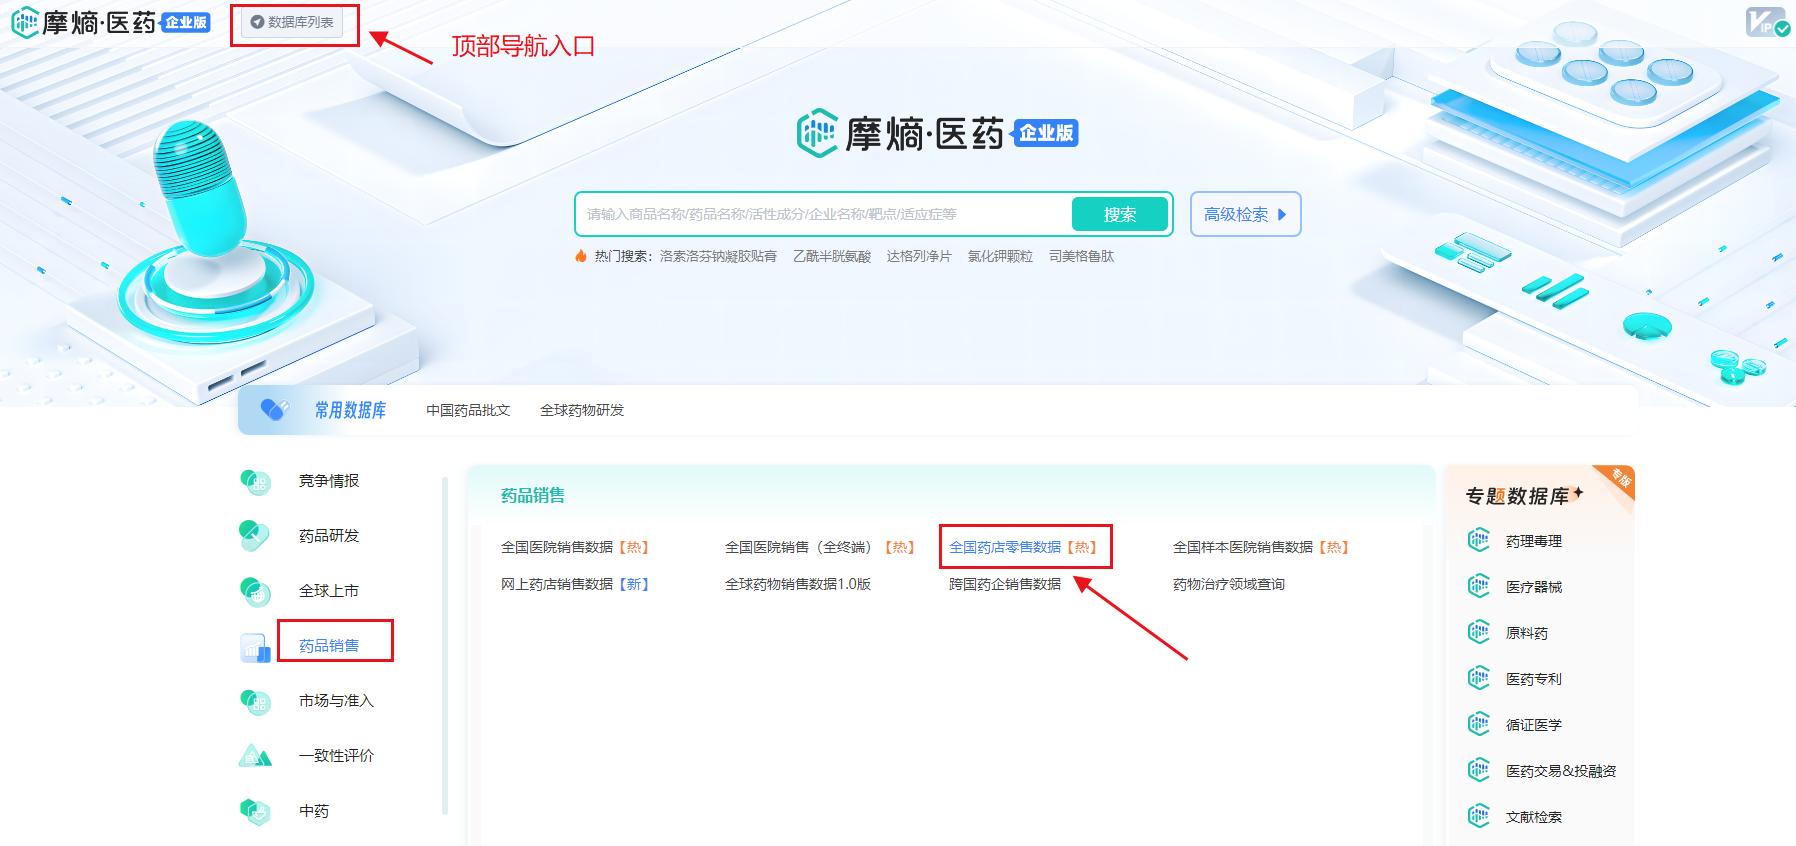Viewport: 1796px width, 846px height.
Task: Select hot search 达格列净片
Action: (x=919, y=256)
